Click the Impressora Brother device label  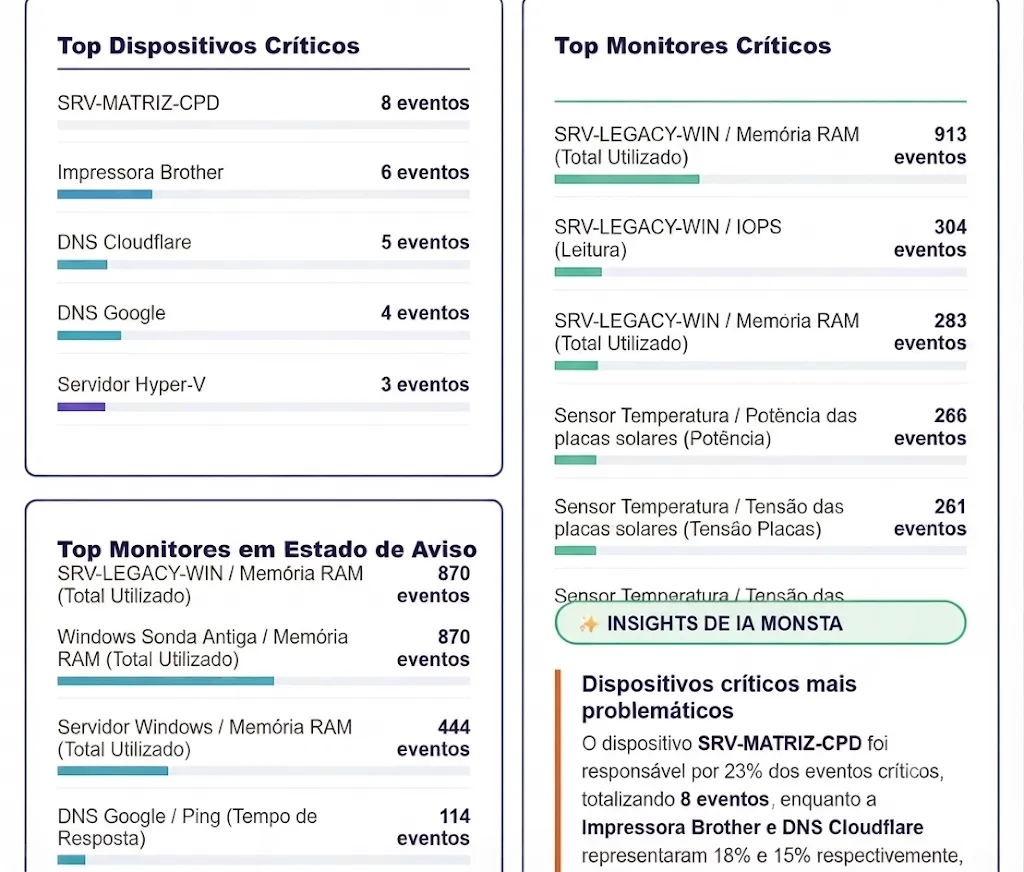pyautogui.click(x=140, y=172)
